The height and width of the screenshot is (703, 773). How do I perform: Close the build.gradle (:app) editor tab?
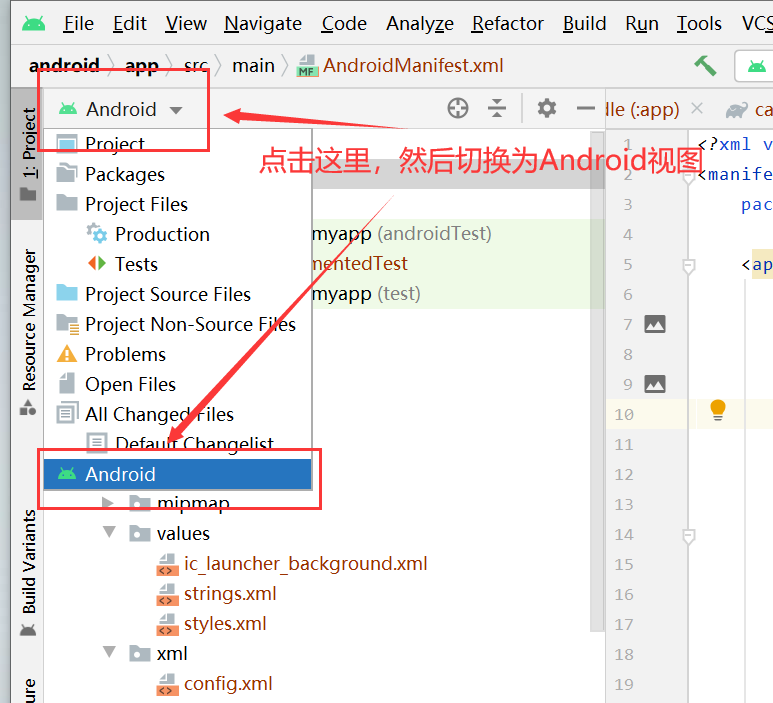point(697,108)
